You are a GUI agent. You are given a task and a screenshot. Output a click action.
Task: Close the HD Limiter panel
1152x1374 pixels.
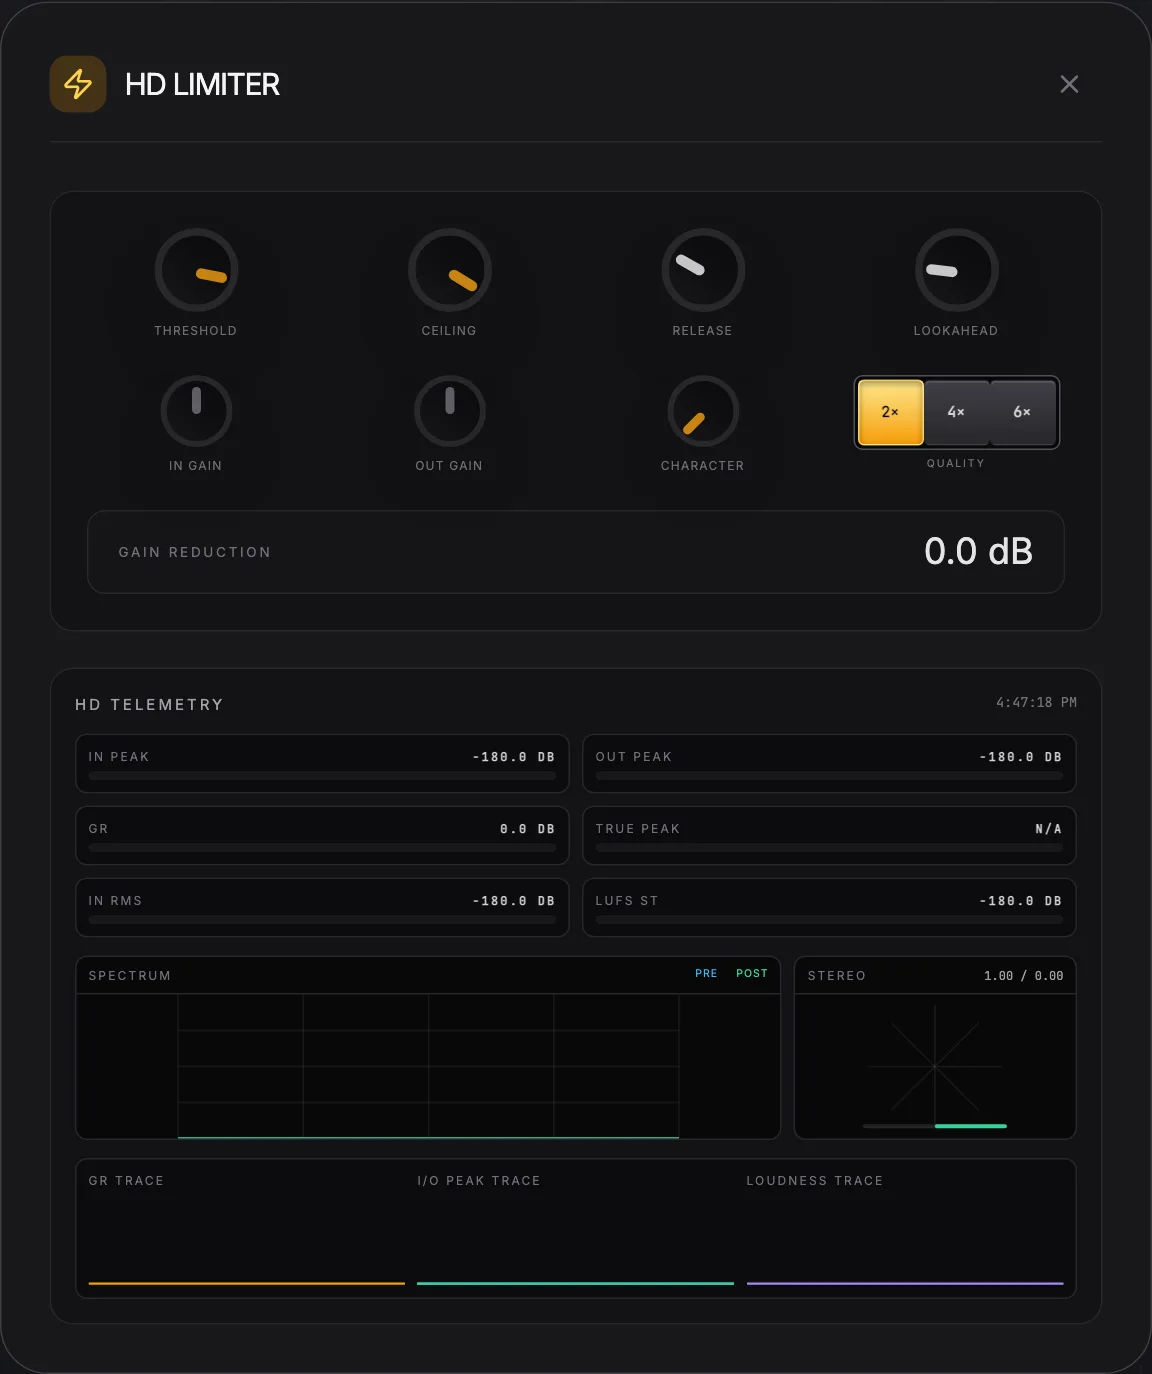[x=1069, y=84]
